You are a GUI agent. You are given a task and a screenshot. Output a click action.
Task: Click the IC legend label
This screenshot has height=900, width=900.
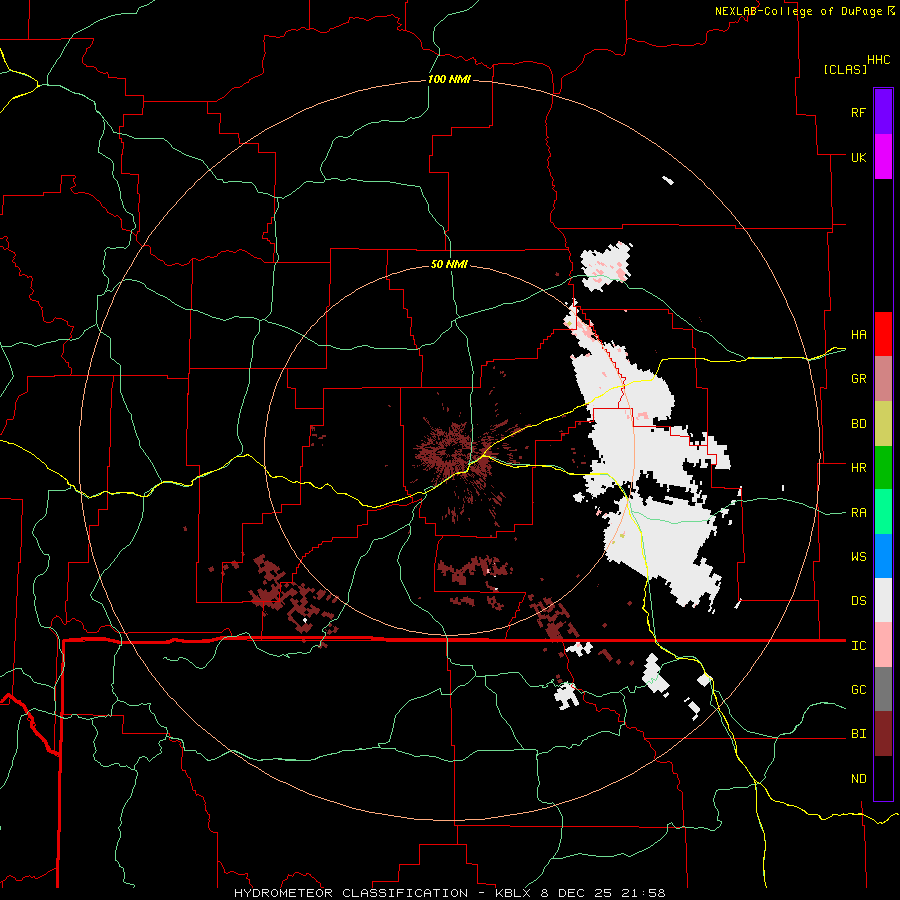pos(858,646)
